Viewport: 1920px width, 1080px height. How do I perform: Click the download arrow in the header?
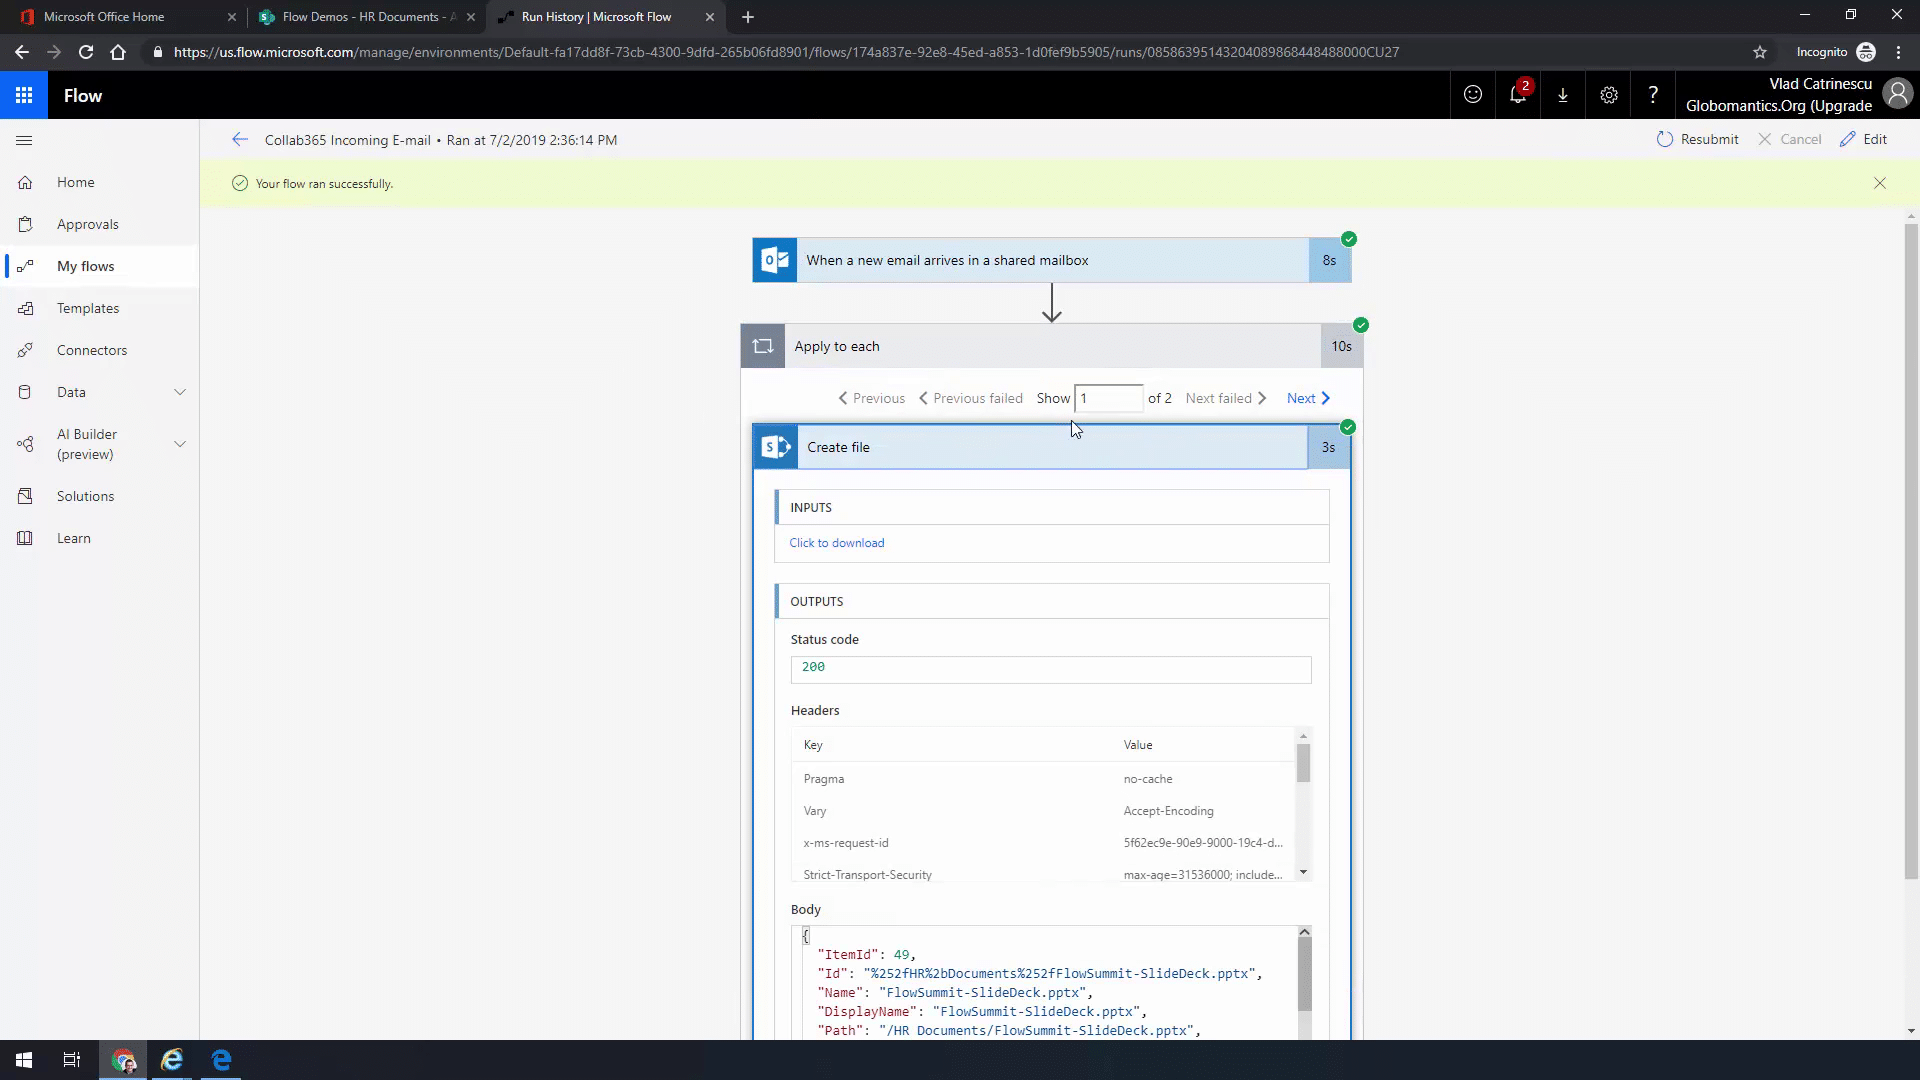[1563, 95]
